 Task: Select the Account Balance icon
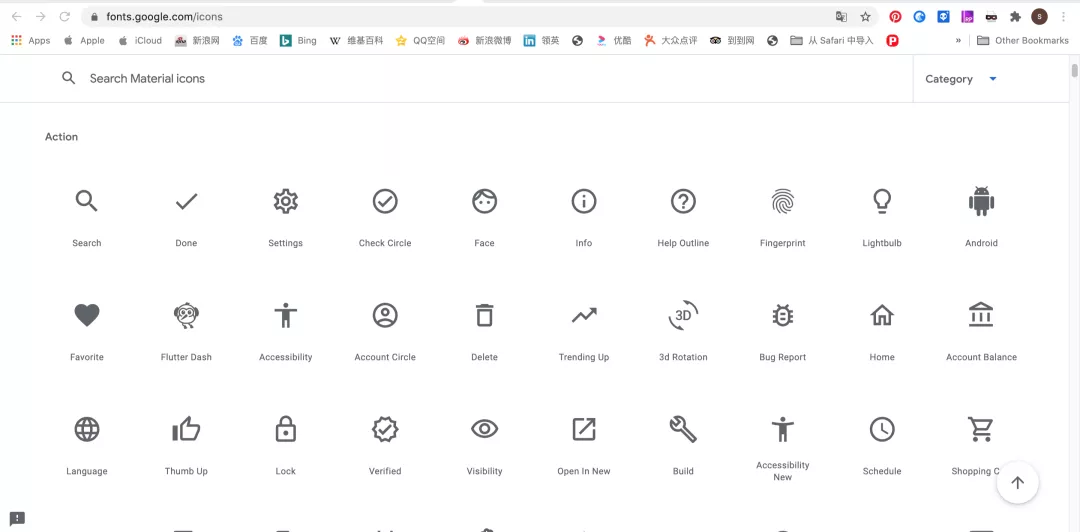click(981, 316)
